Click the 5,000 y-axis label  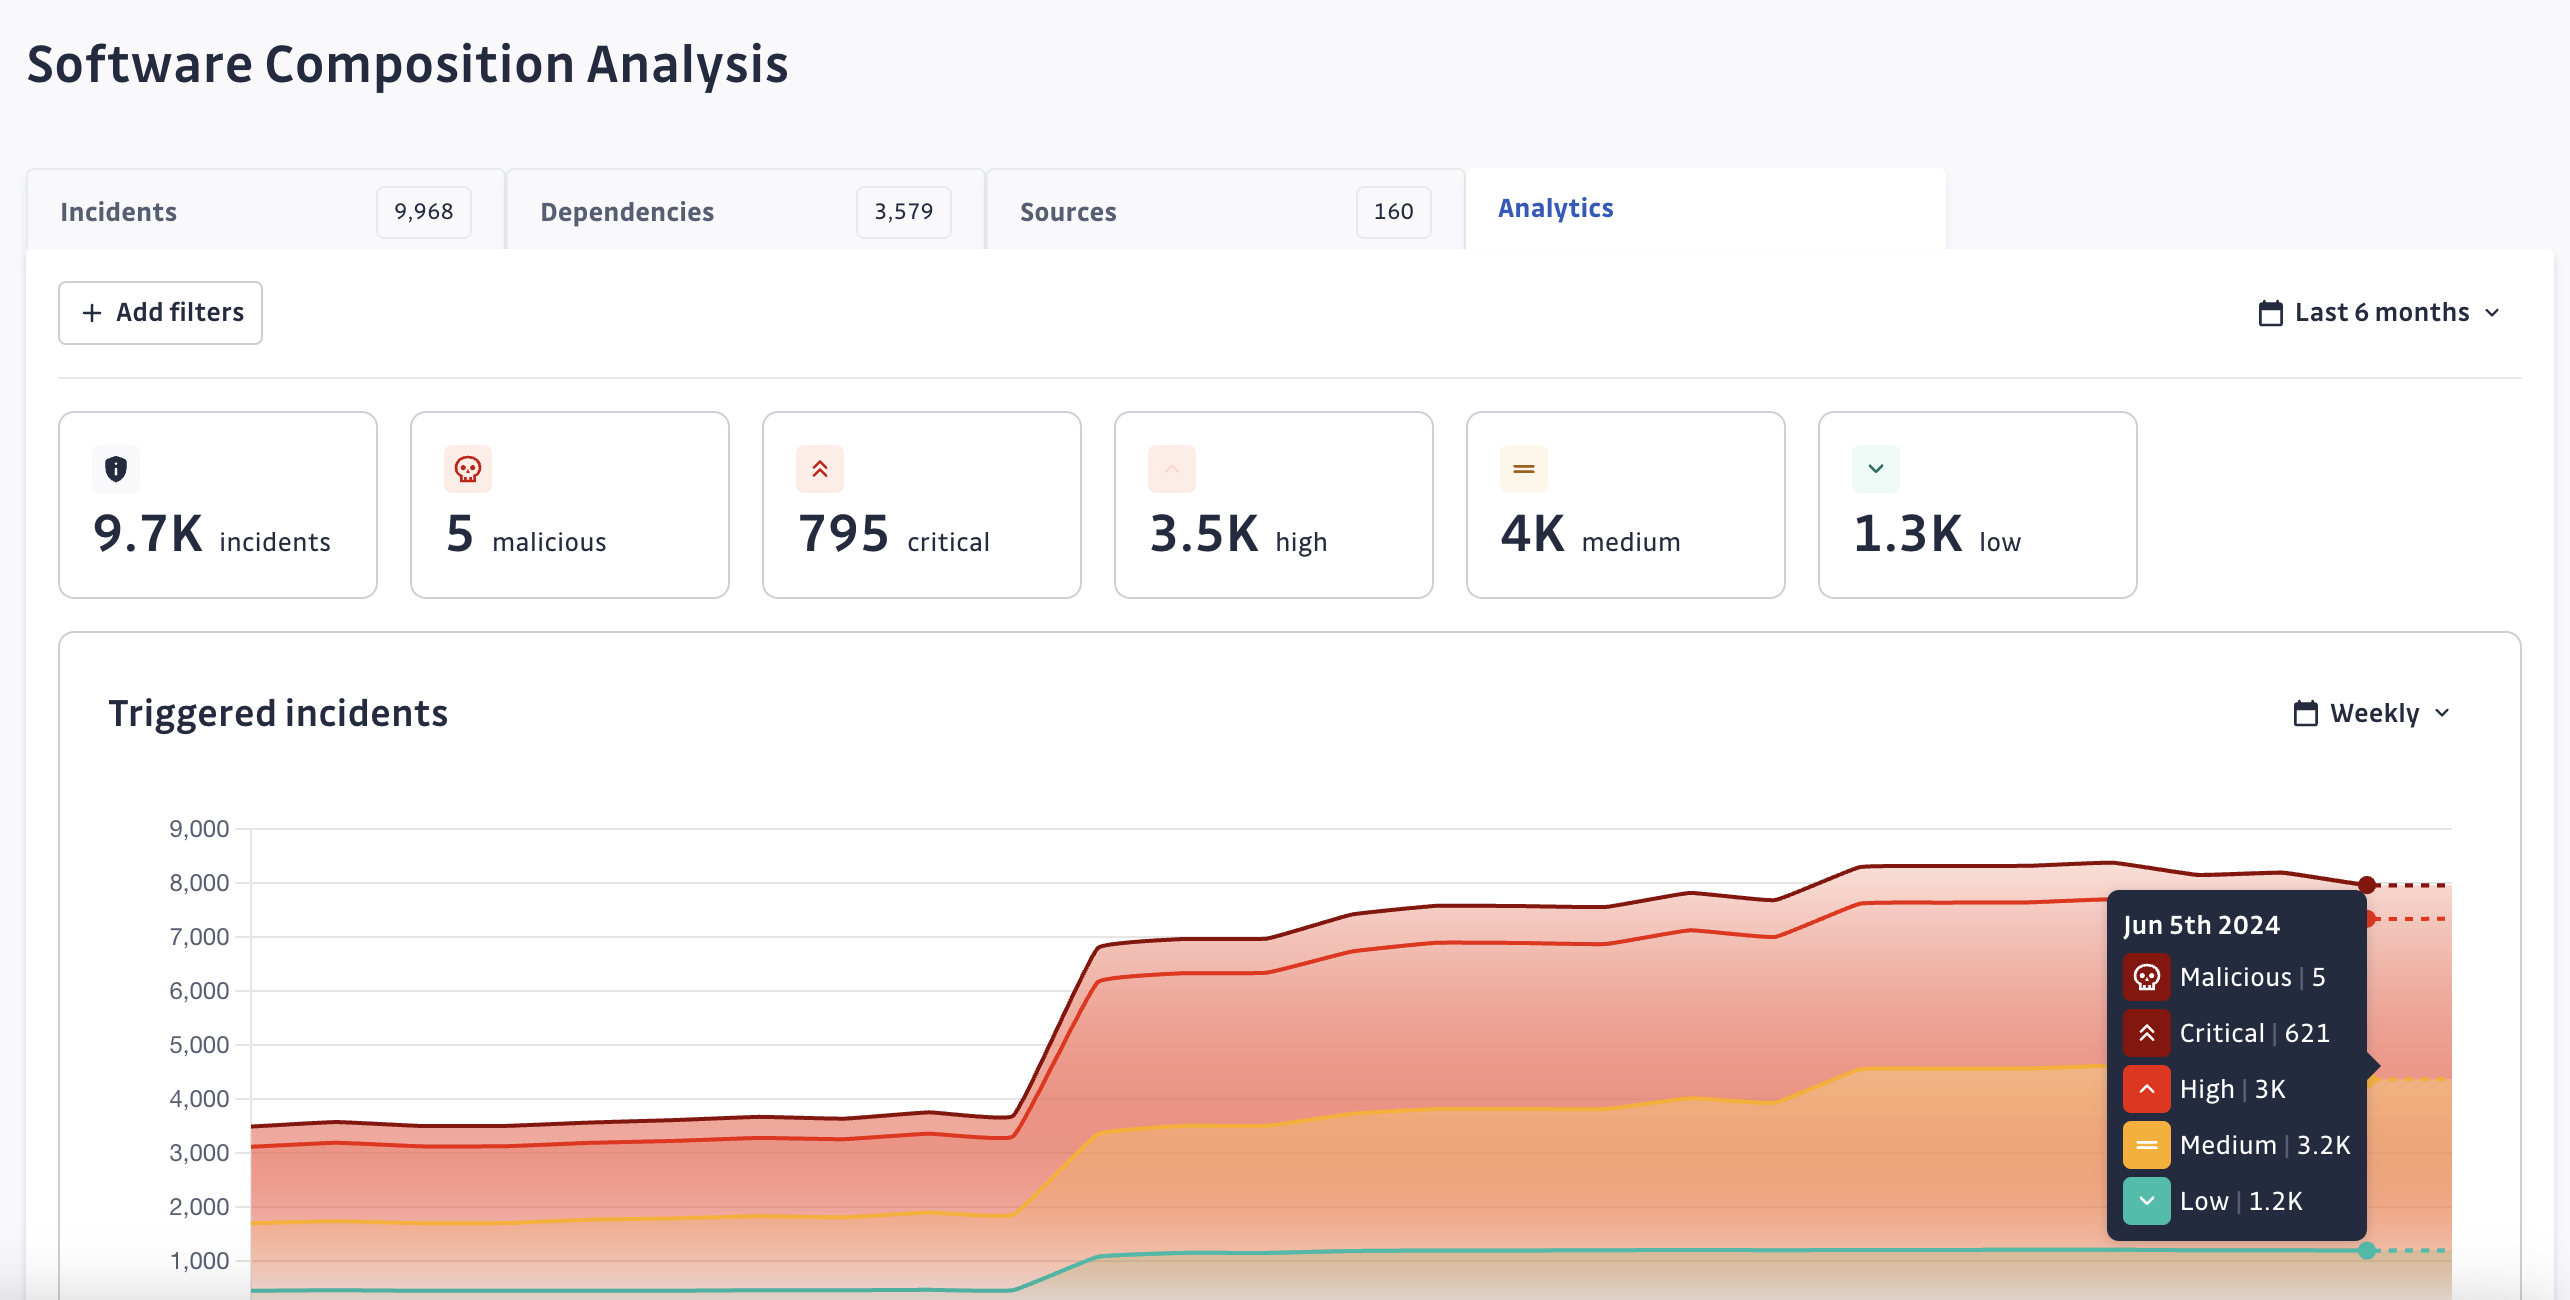199,1045
